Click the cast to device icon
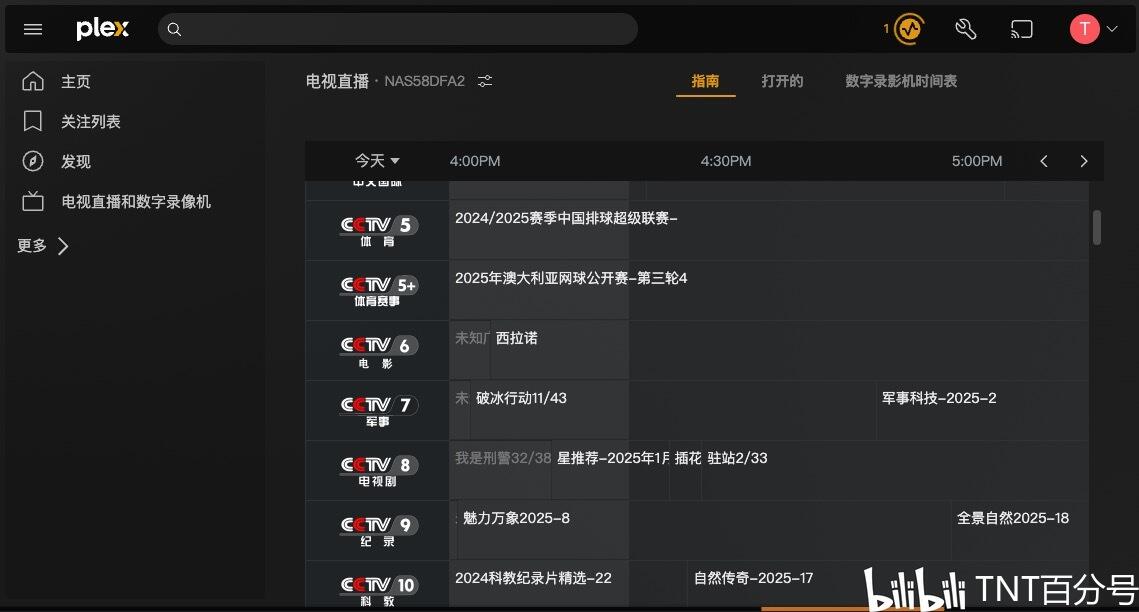Viewport: 1139px width, 612px height. tap(1021, 29)
